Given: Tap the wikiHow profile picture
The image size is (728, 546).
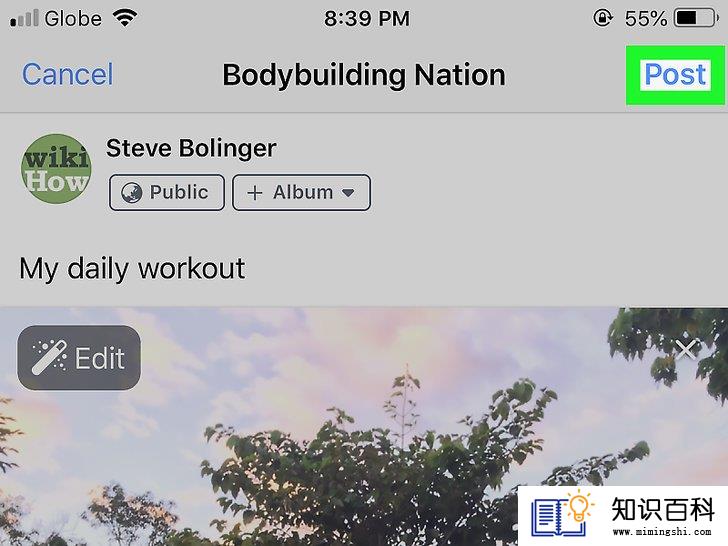Looking at the screenshot, I should tap(56, 169).
